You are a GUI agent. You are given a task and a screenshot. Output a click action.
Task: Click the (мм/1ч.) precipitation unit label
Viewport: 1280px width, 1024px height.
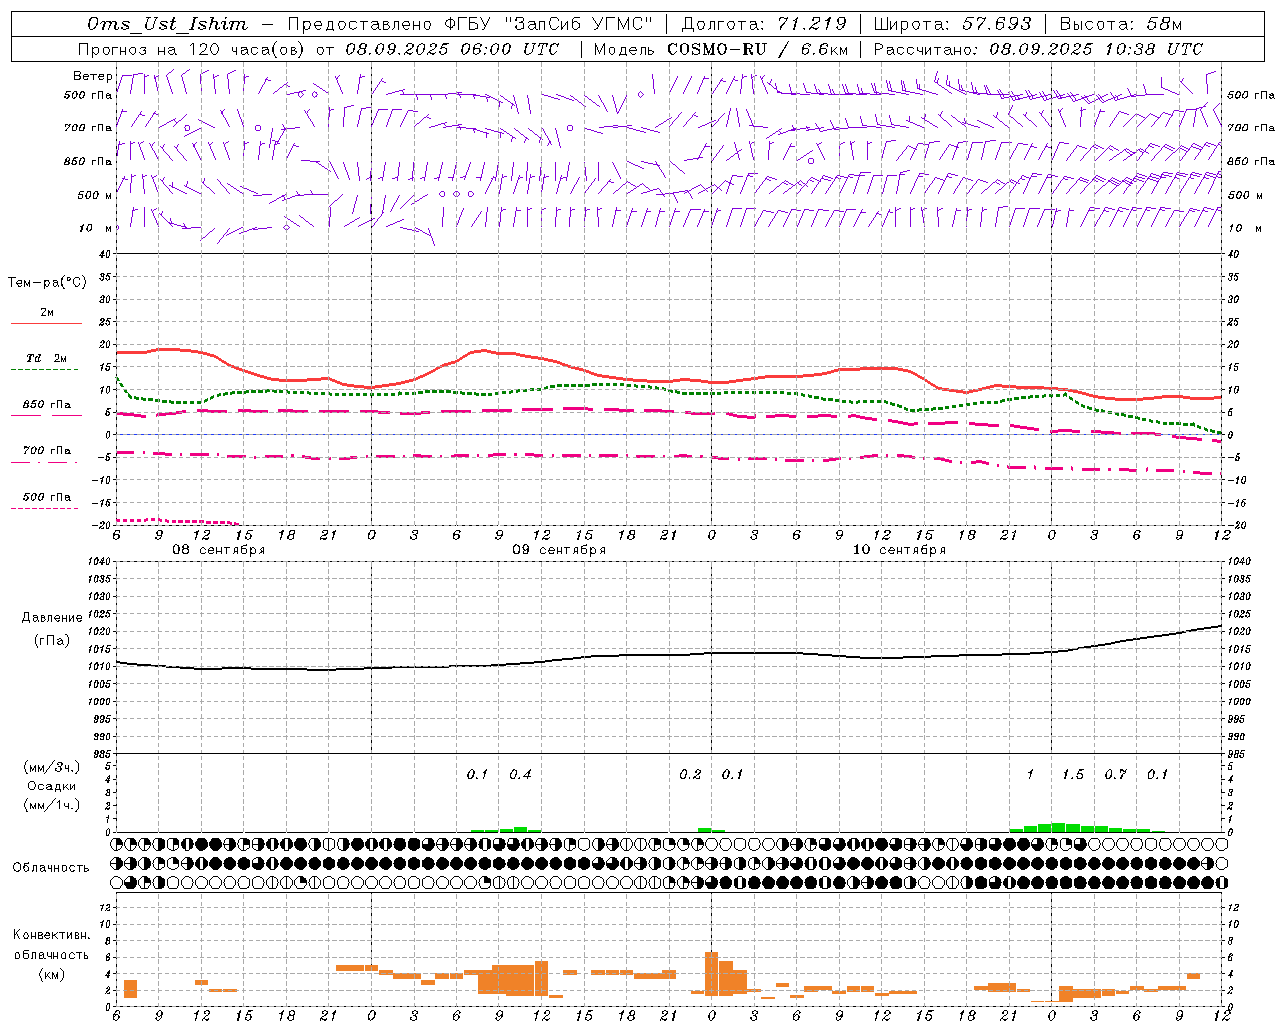click(x=52, y=805)
